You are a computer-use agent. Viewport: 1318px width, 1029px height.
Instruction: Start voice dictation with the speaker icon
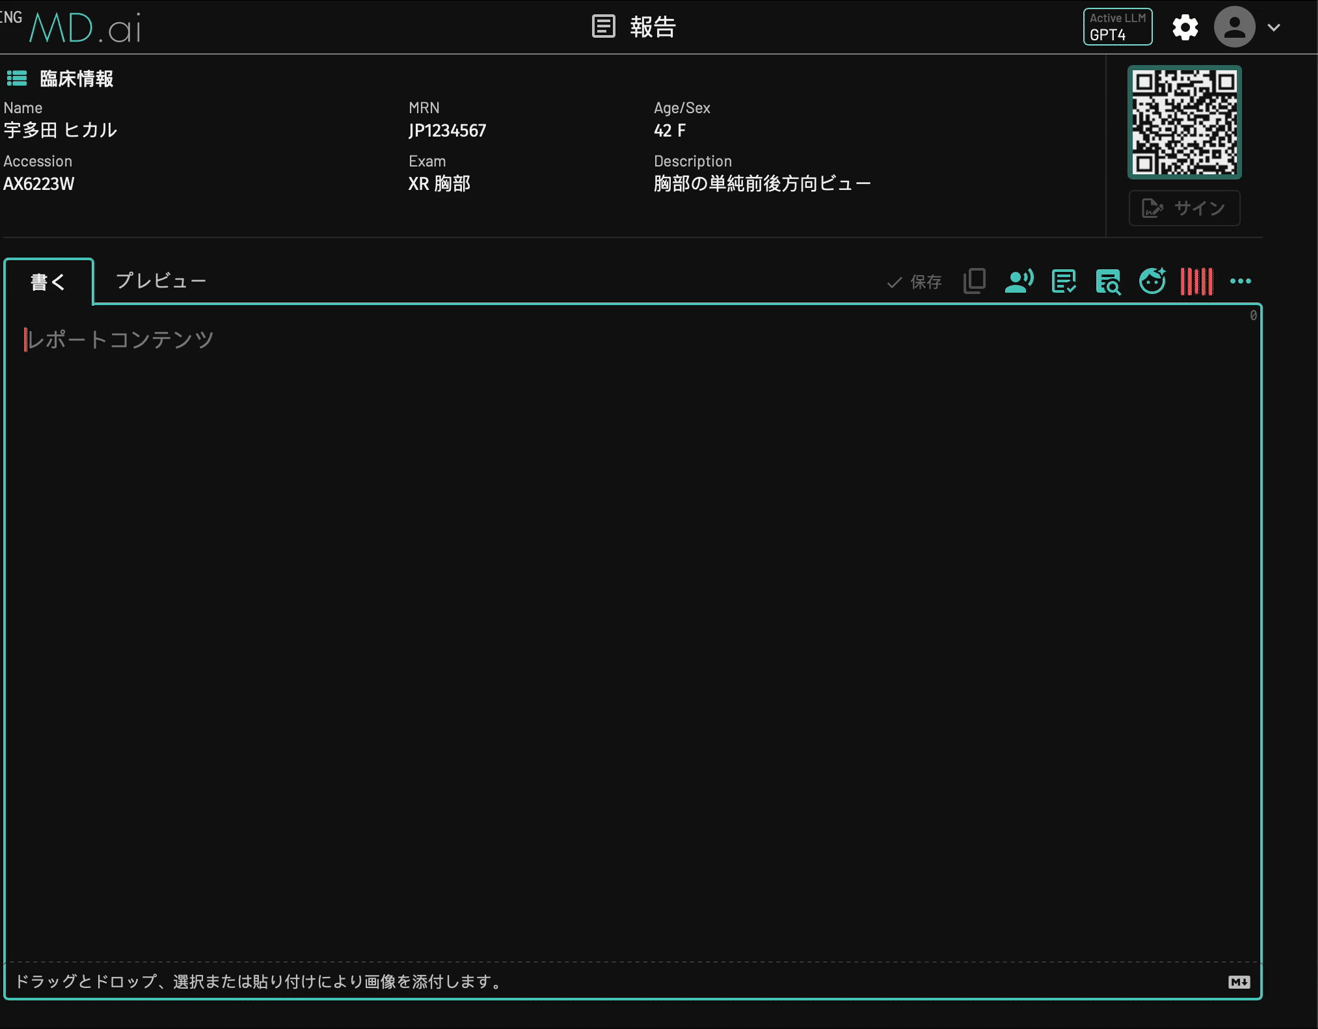click(1018, 281)
